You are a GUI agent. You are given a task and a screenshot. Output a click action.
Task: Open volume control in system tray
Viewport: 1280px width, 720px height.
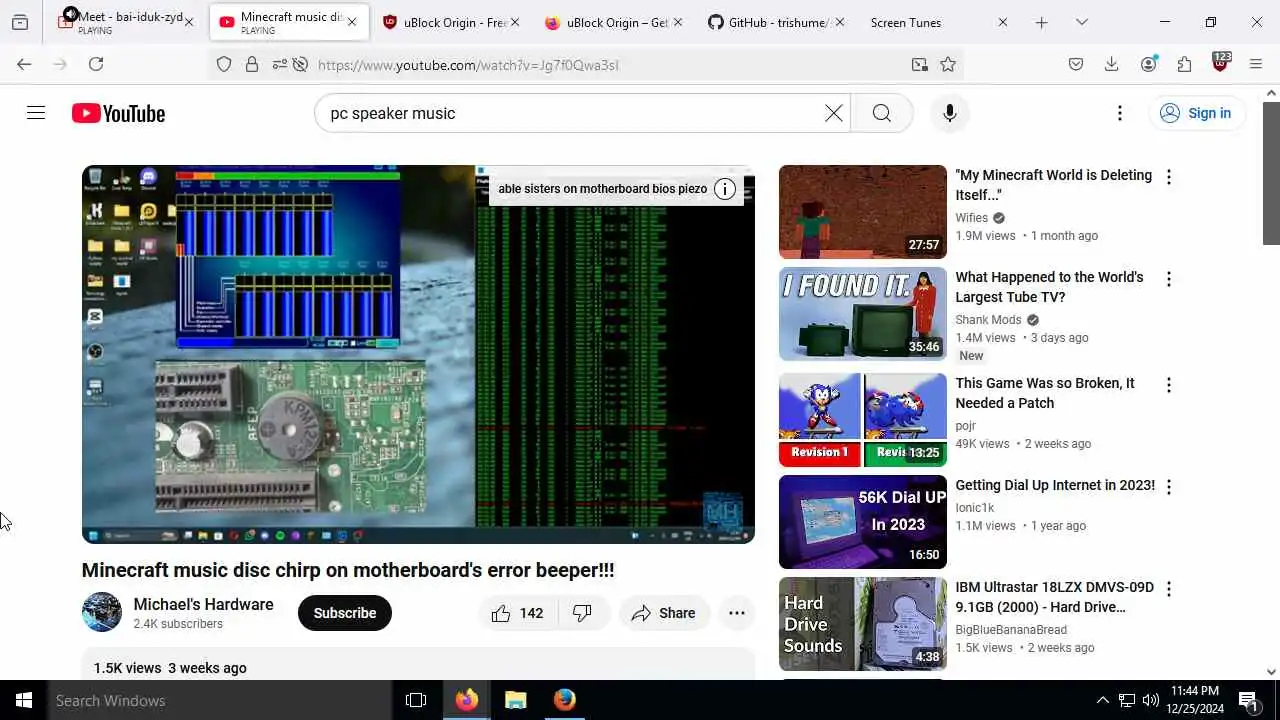(x=1150, y=700)
